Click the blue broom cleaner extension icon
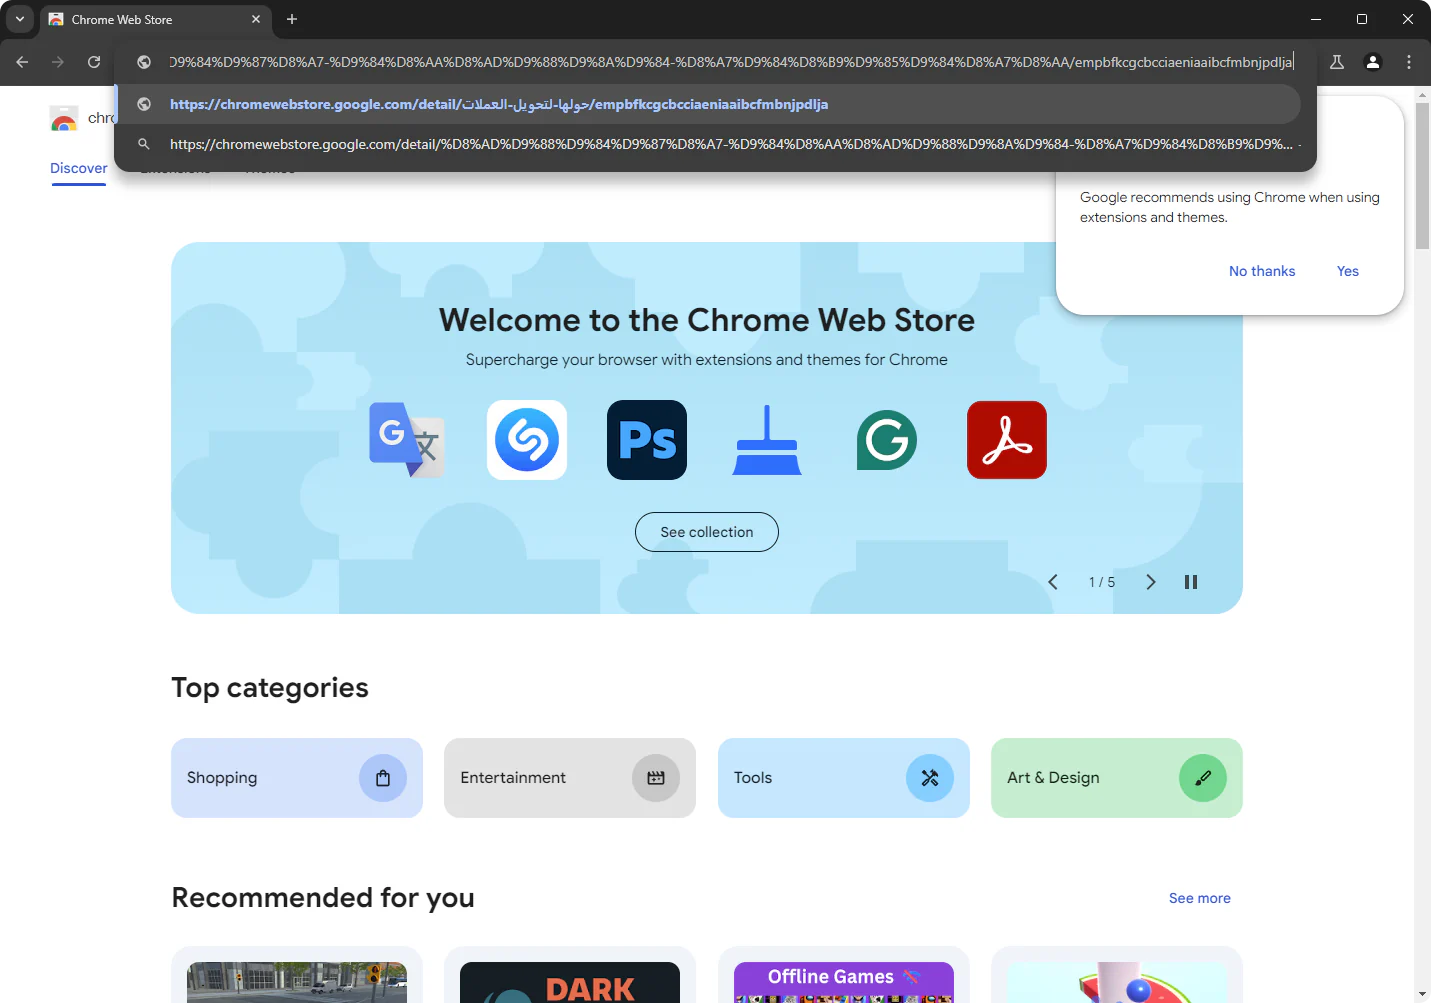This screenshot has height=1003, width=1431. tap(767, 440)
